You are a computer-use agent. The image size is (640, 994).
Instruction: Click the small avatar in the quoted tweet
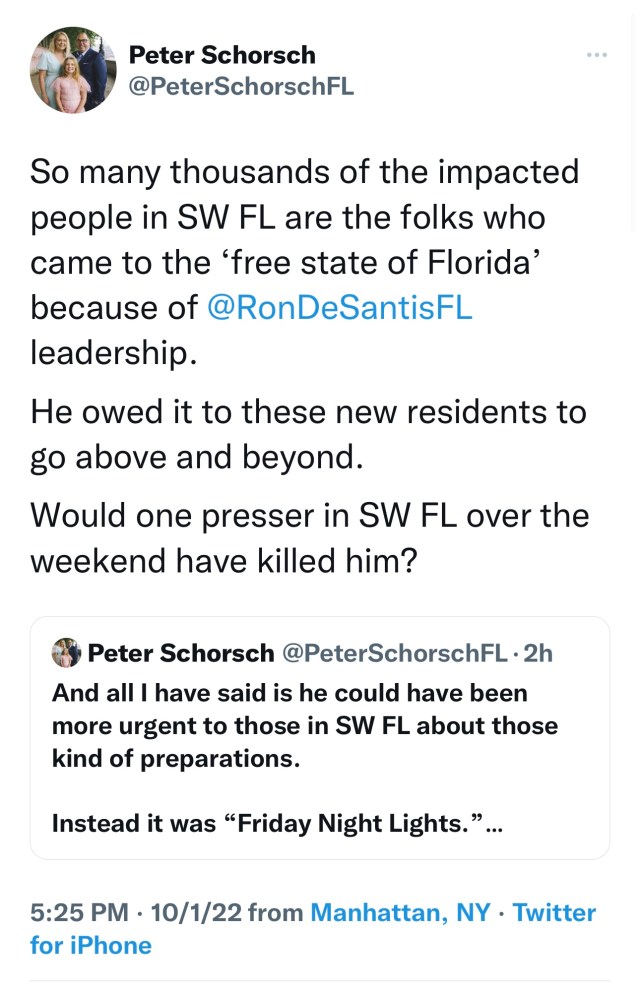(66, 653)
